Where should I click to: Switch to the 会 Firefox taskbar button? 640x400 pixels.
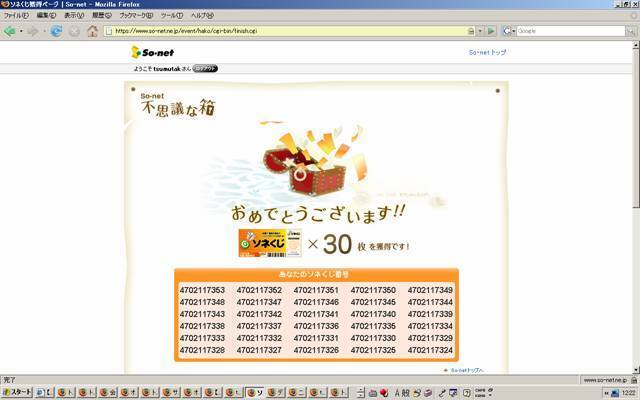[108, 392]
